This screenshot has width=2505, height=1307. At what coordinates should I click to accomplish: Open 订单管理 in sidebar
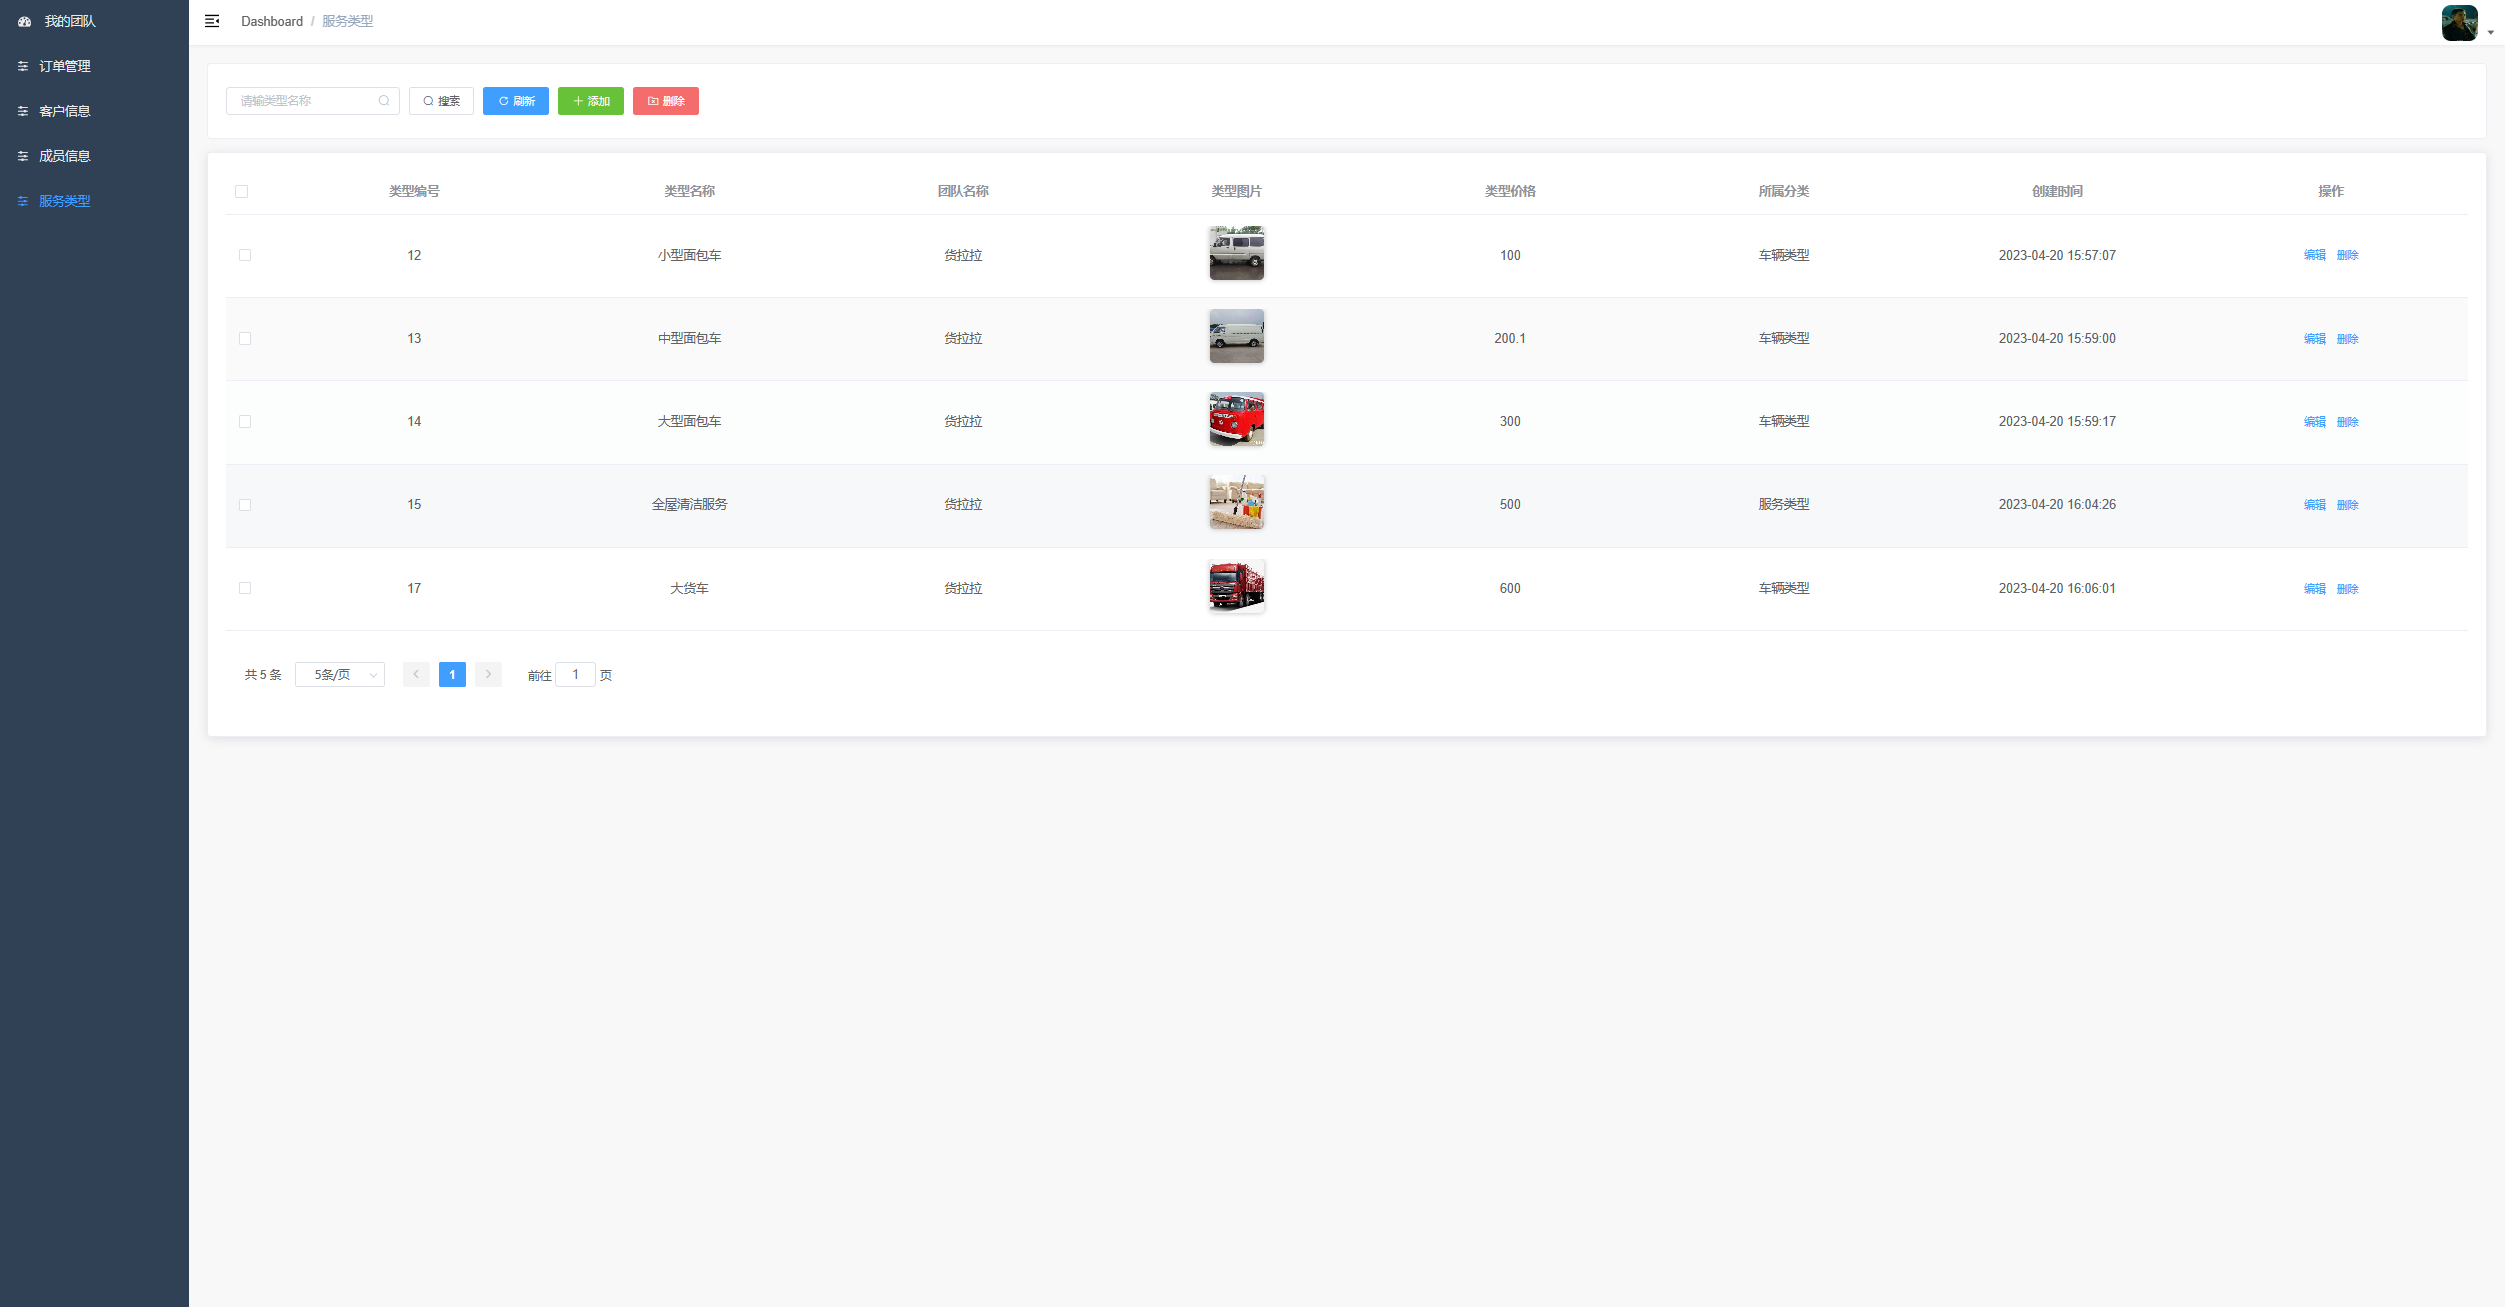point(94,66)
